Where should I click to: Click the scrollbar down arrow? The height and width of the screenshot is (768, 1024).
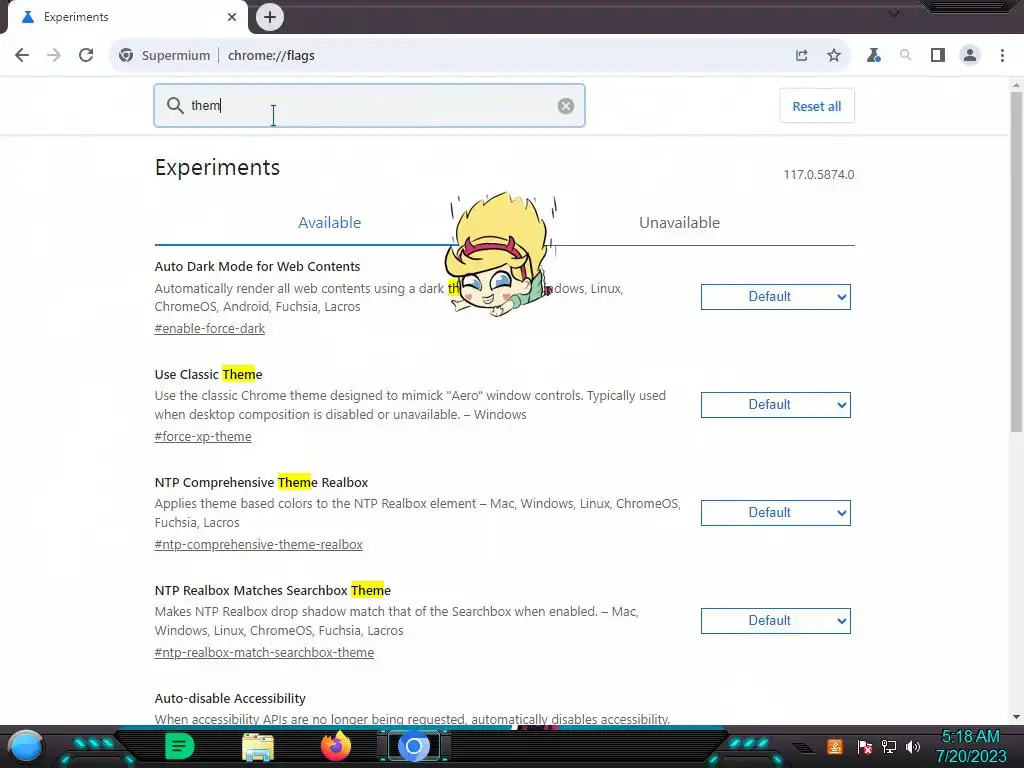(1016, 716)
